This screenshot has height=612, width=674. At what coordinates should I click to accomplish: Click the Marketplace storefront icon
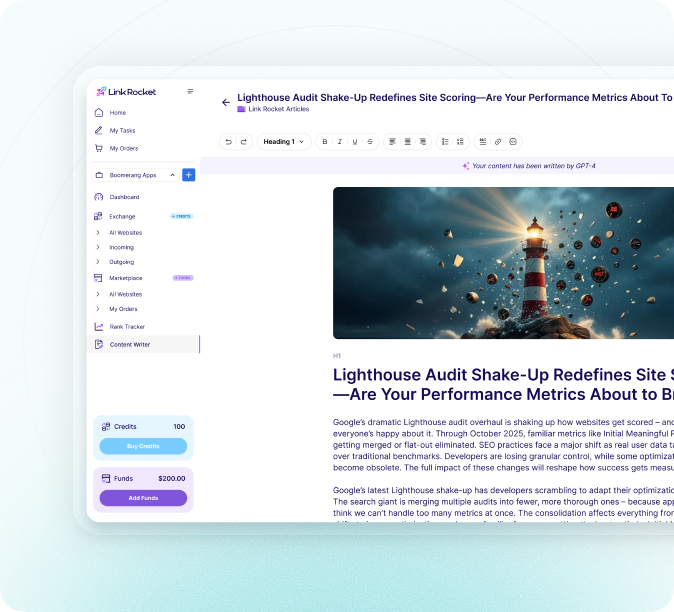click(98, 278)
